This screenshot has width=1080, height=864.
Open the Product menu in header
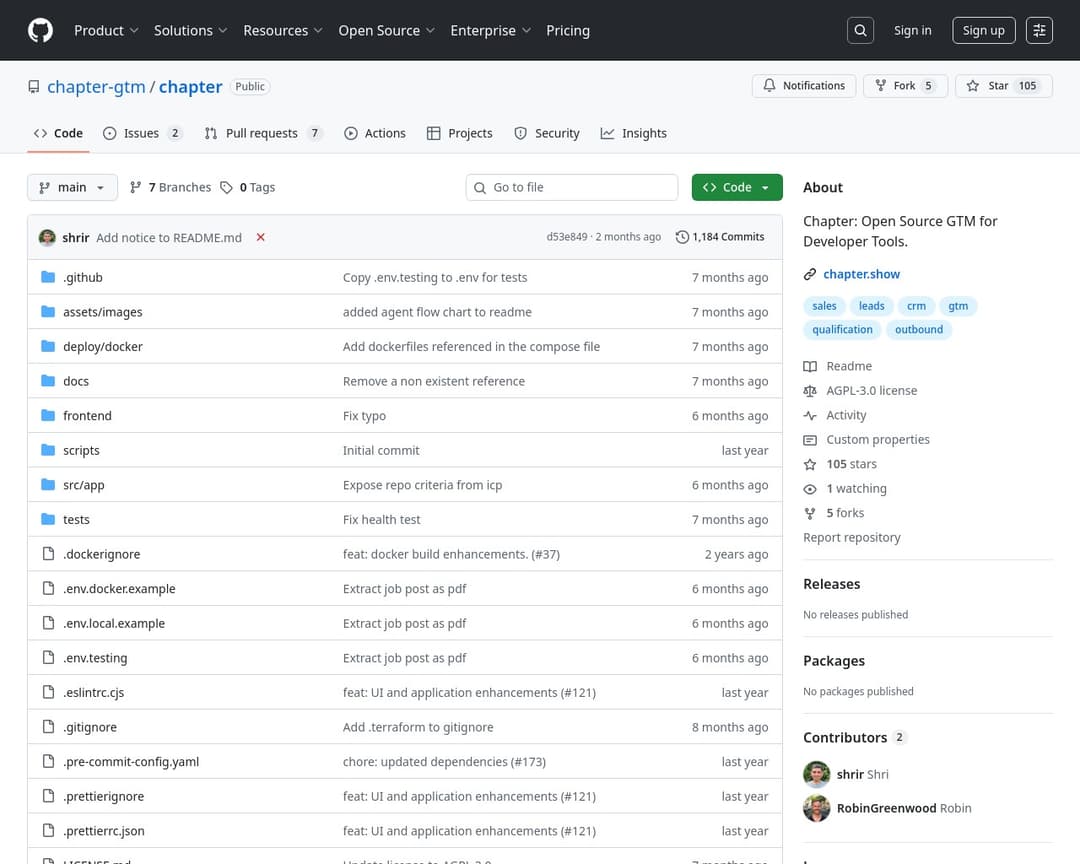click(106, 30)
